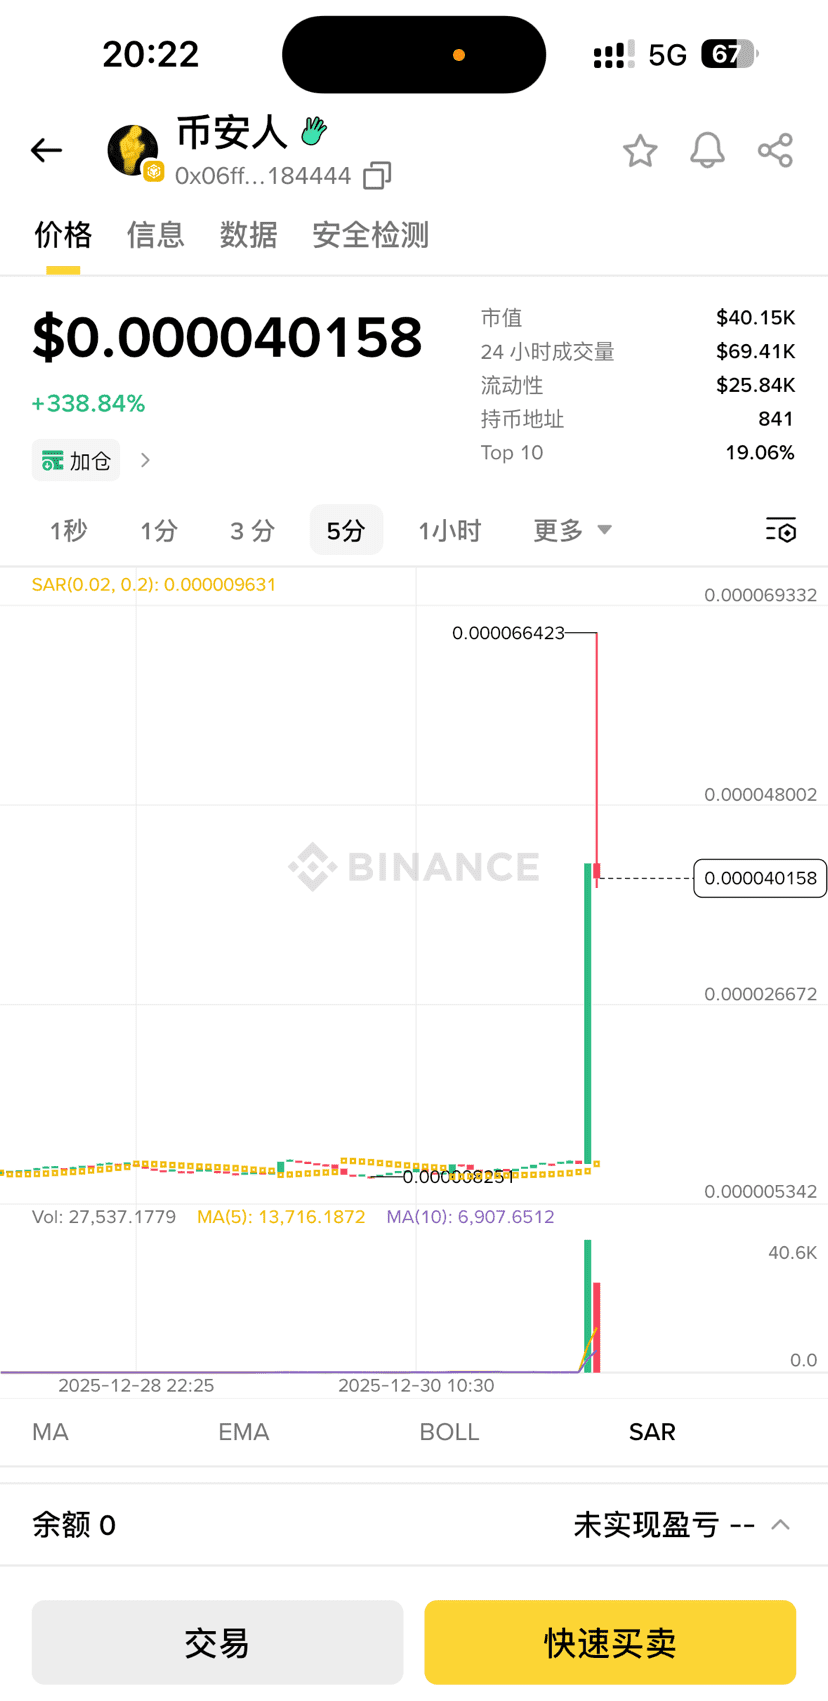Enable the EMA indicator
The image size is (828, 1701).
(243, 1432)
